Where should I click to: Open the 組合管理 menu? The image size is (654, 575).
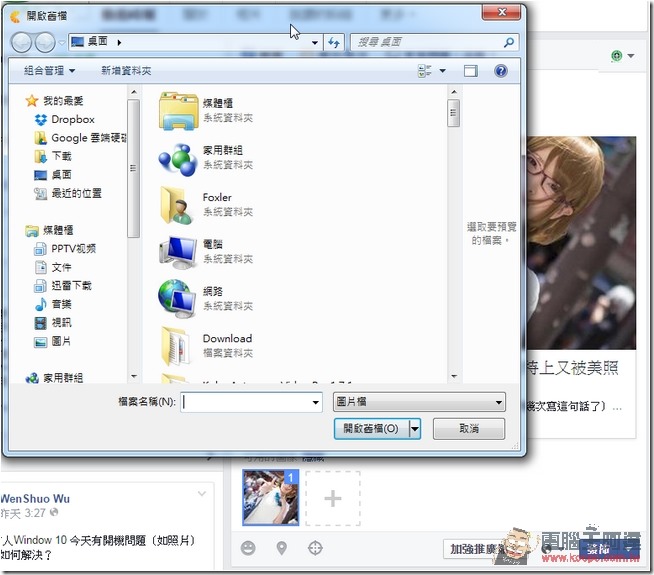pos(49,70)
